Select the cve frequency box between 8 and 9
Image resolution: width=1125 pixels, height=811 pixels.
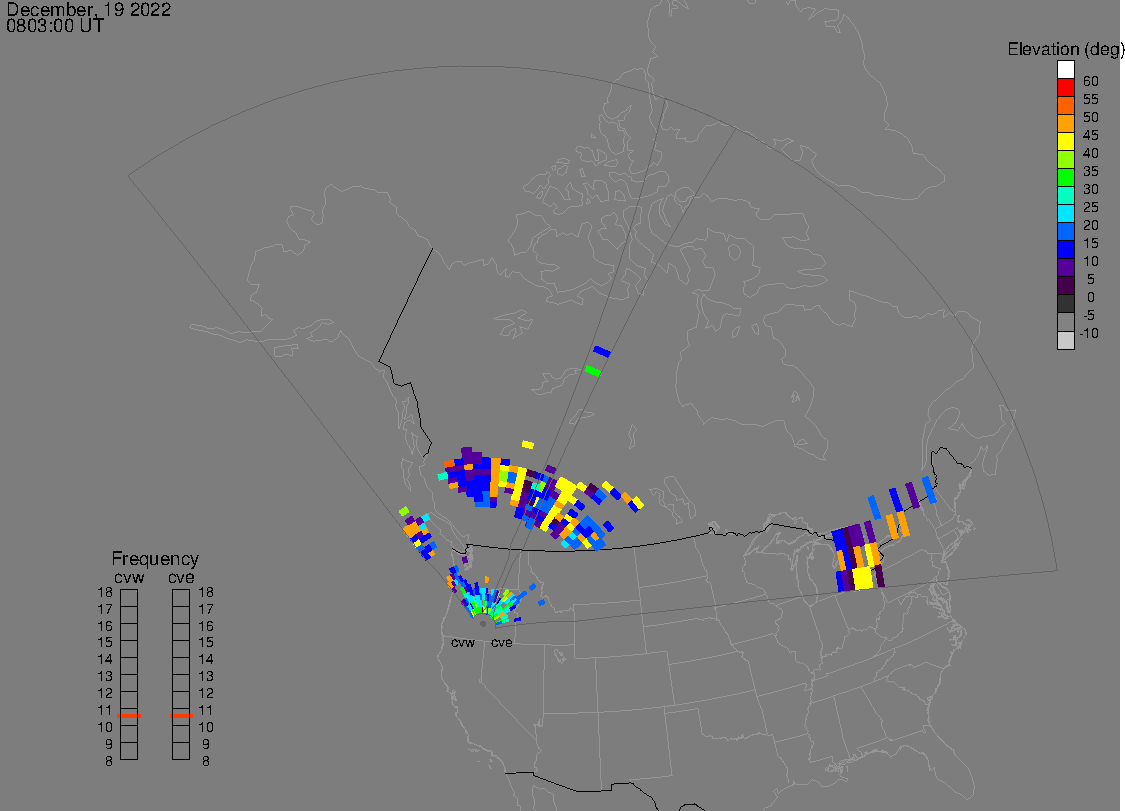(181, 751)
